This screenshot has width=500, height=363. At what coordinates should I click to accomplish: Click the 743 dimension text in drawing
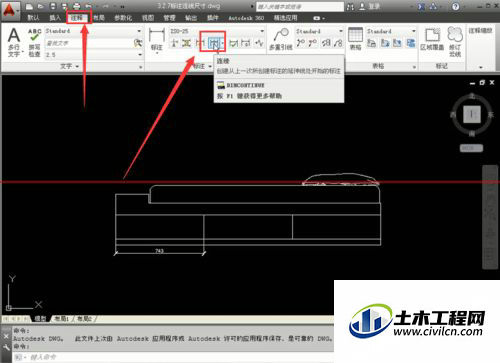click(159, 251)
